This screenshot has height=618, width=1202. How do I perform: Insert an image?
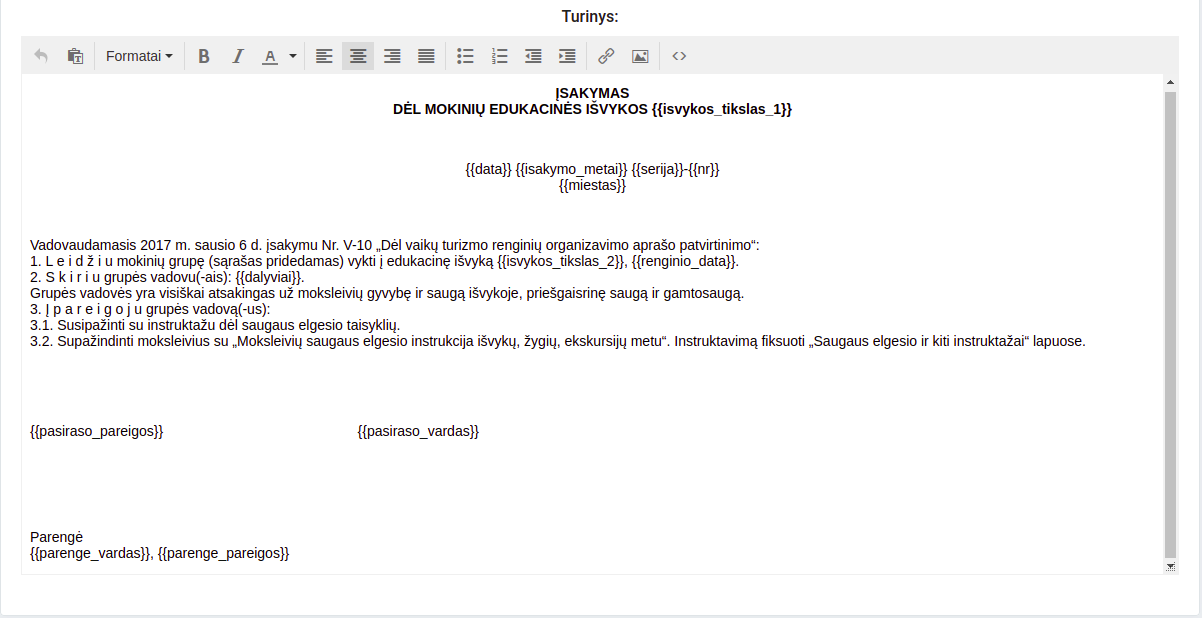(640, 56)
